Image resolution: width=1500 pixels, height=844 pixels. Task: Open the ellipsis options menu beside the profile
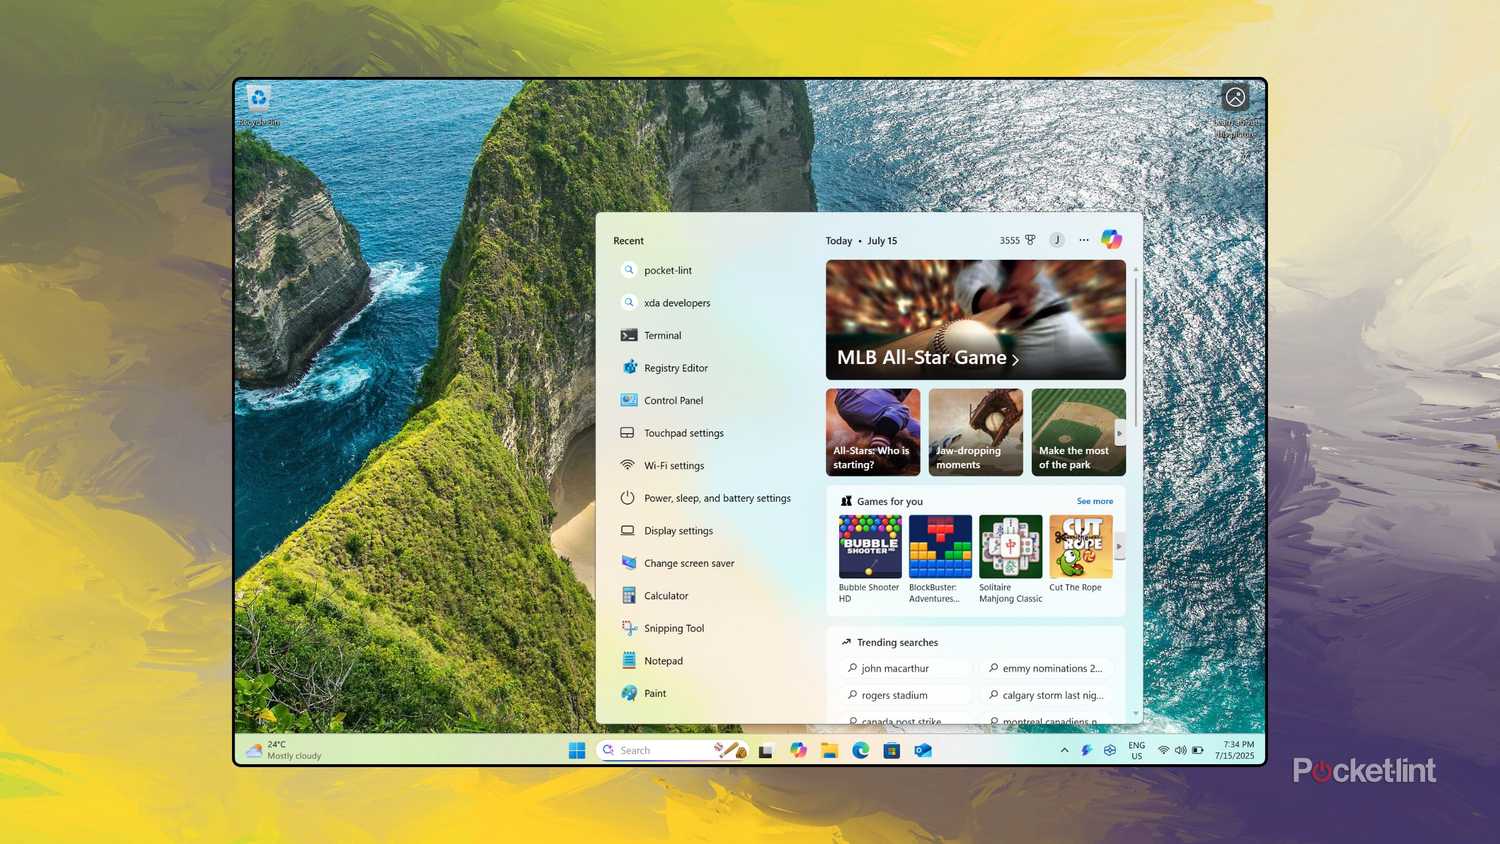point(1084,240)
